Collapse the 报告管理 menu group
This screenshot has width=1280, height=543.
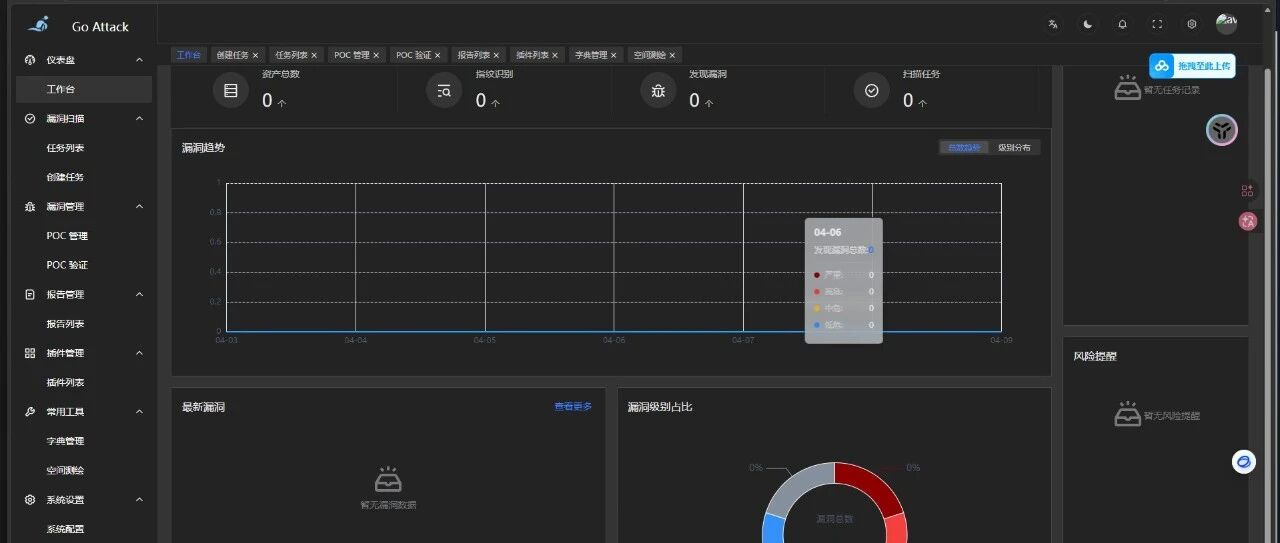tap(139, 295)
